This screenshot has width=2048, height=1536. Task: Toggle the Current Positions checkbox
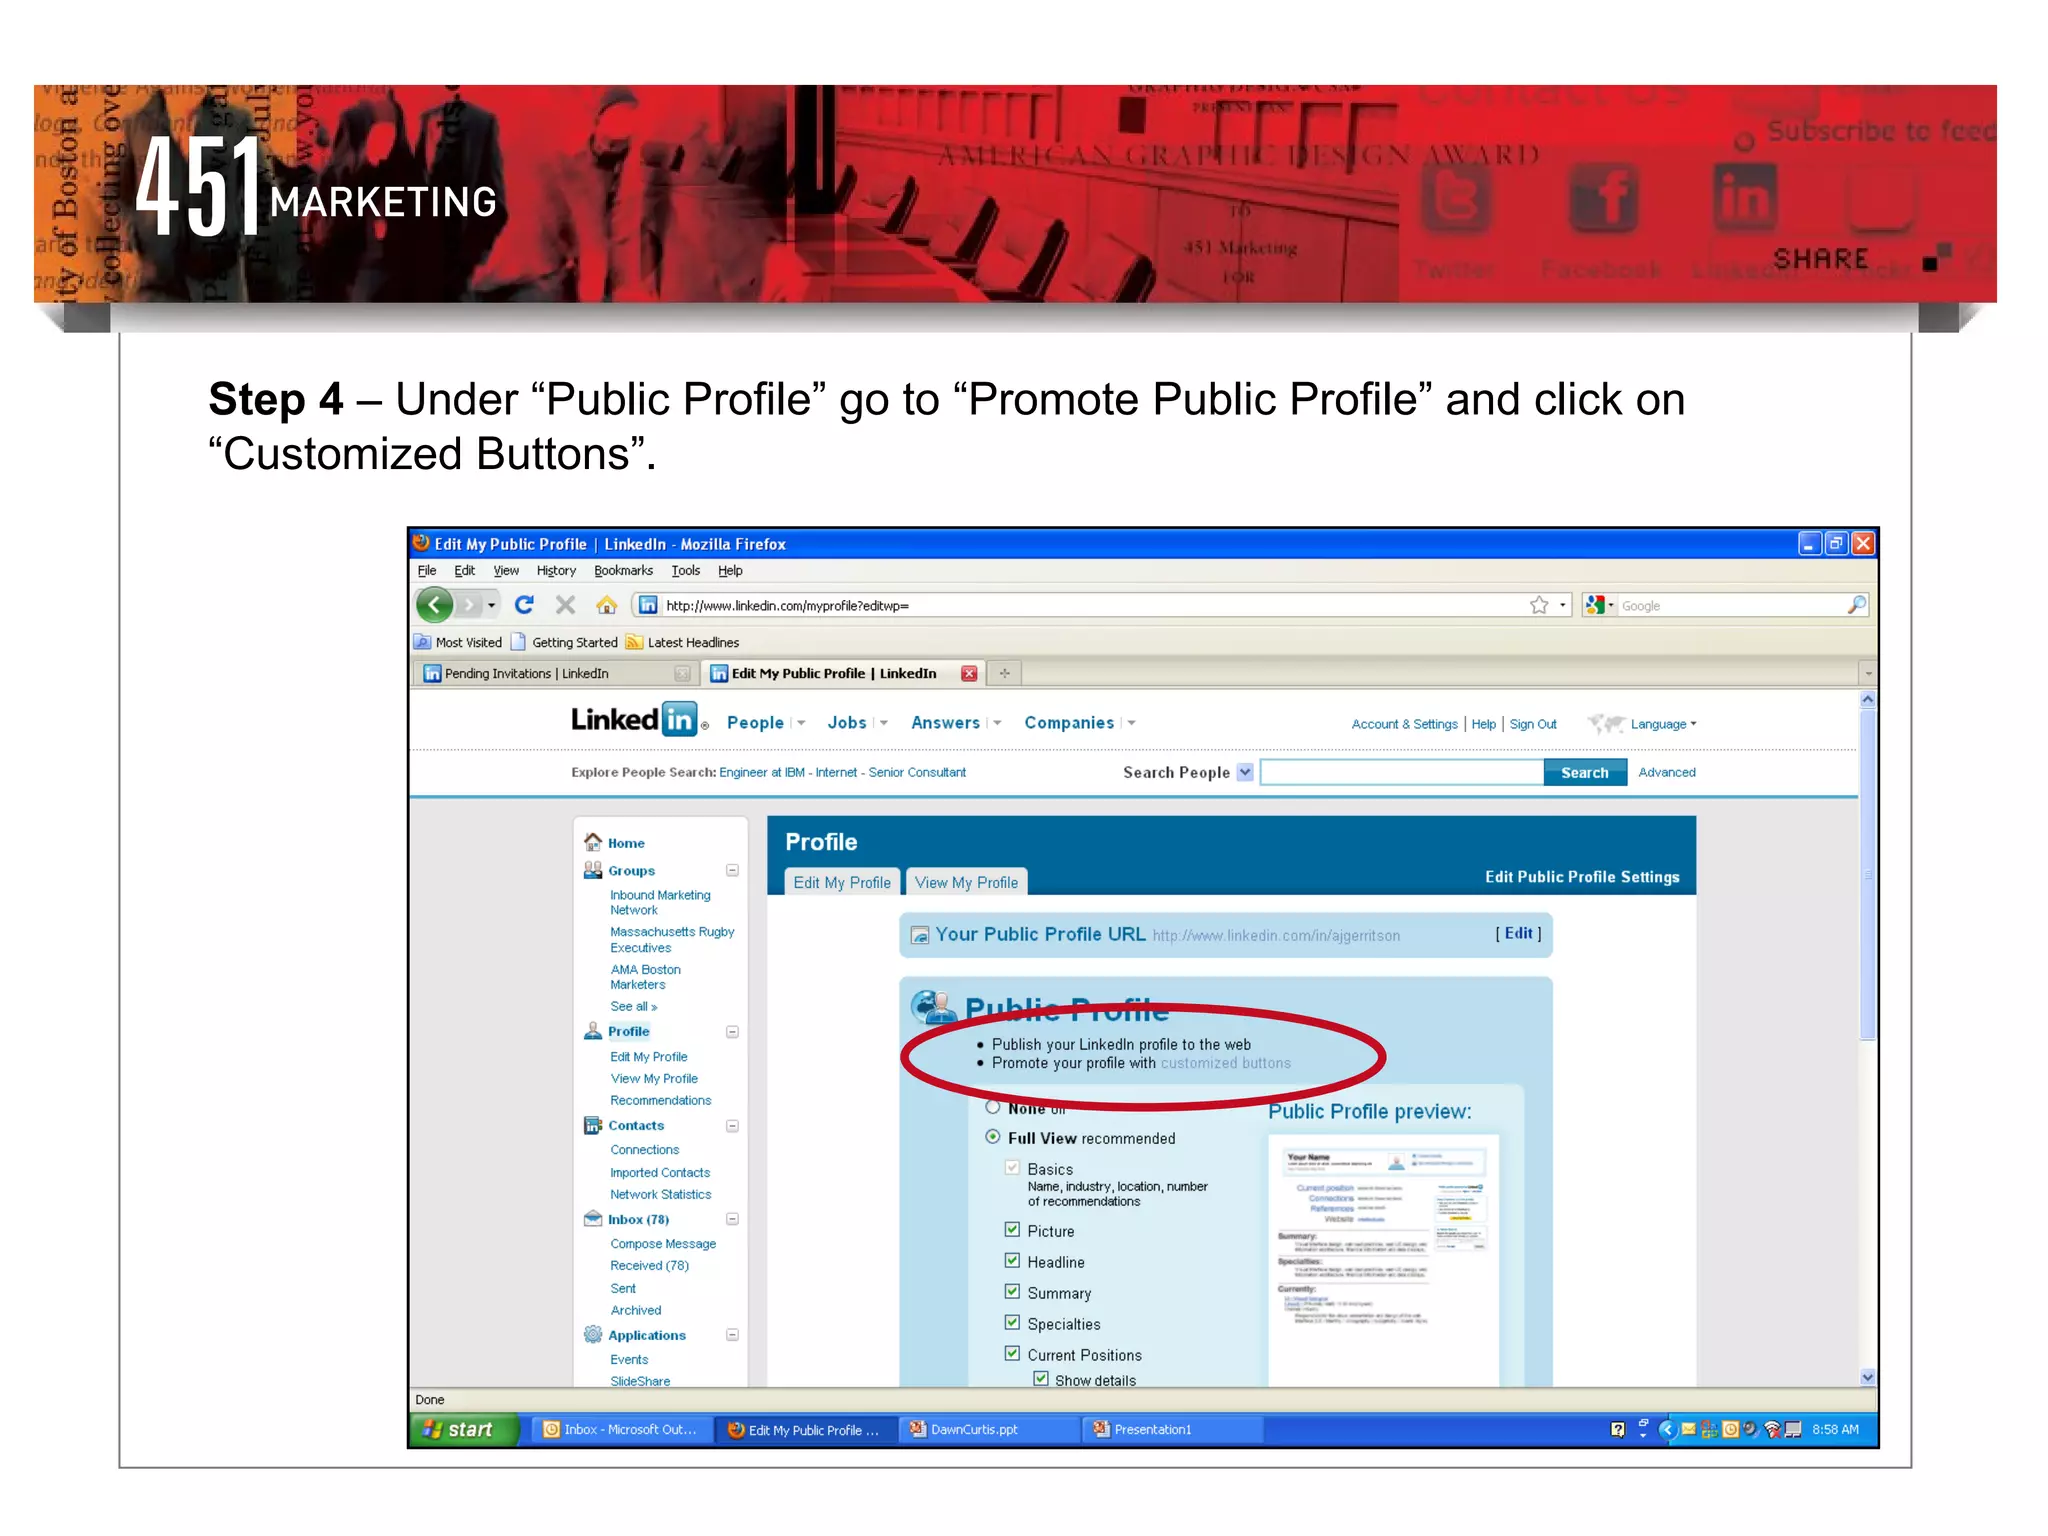click(1012, 1354)
